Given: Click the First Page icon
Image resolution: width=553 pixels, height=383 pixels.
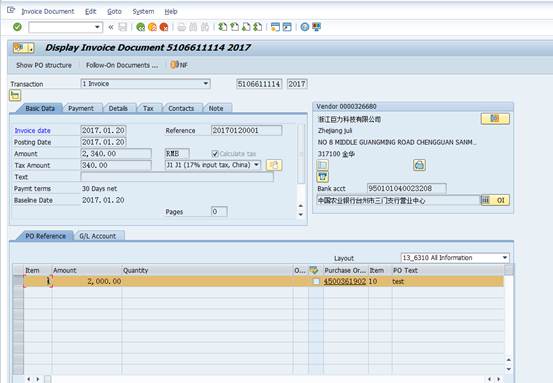Looking at the screenshot, I should coord(223,27).
